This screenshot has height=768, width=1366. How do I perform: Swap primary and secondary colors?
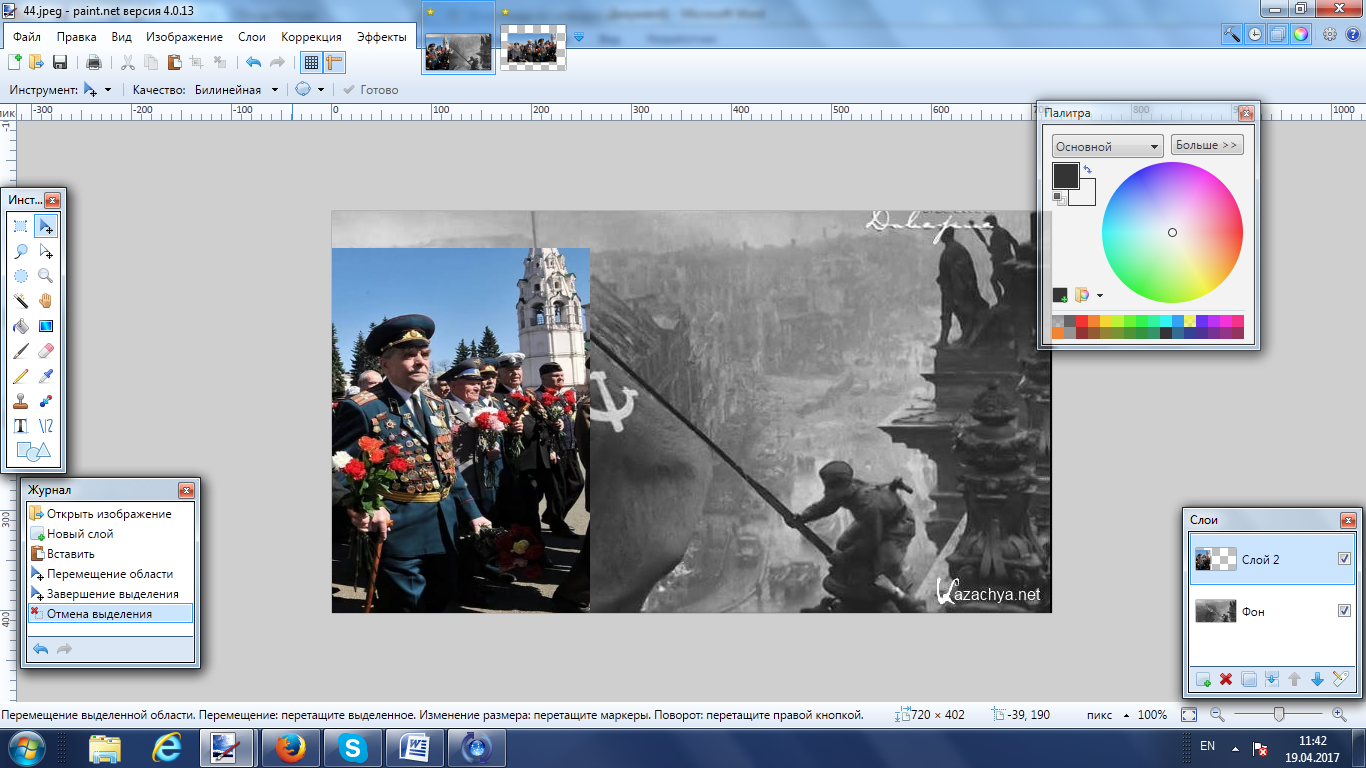coord(1087,170)
